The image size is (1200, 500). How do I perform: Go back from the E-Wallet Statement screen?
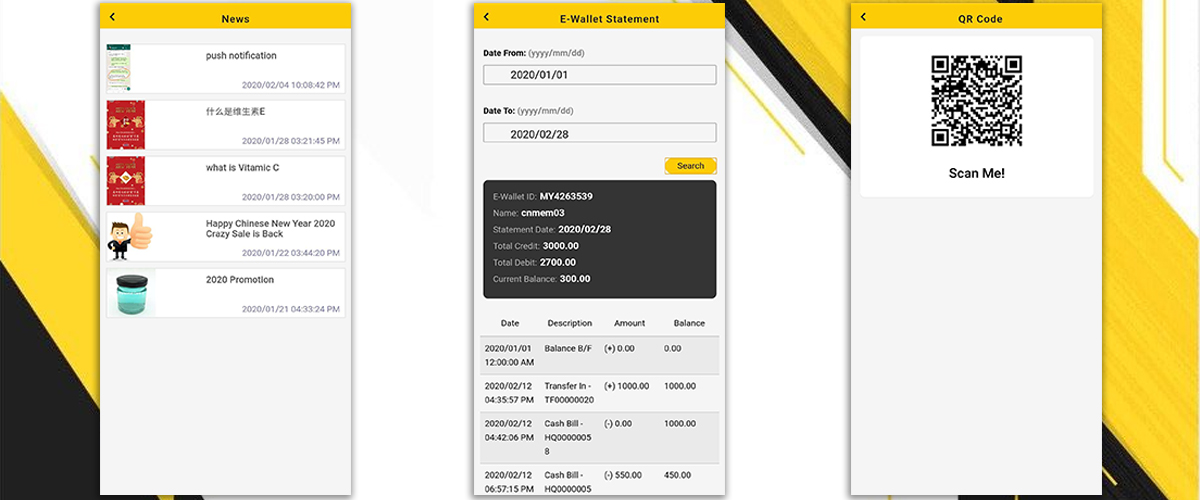click(486, 17)
